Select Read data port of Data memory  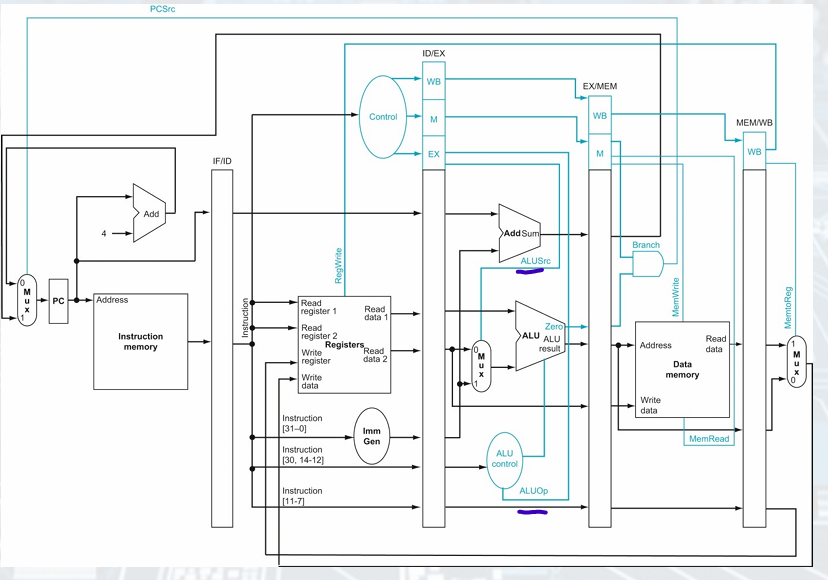pos(716,344)
